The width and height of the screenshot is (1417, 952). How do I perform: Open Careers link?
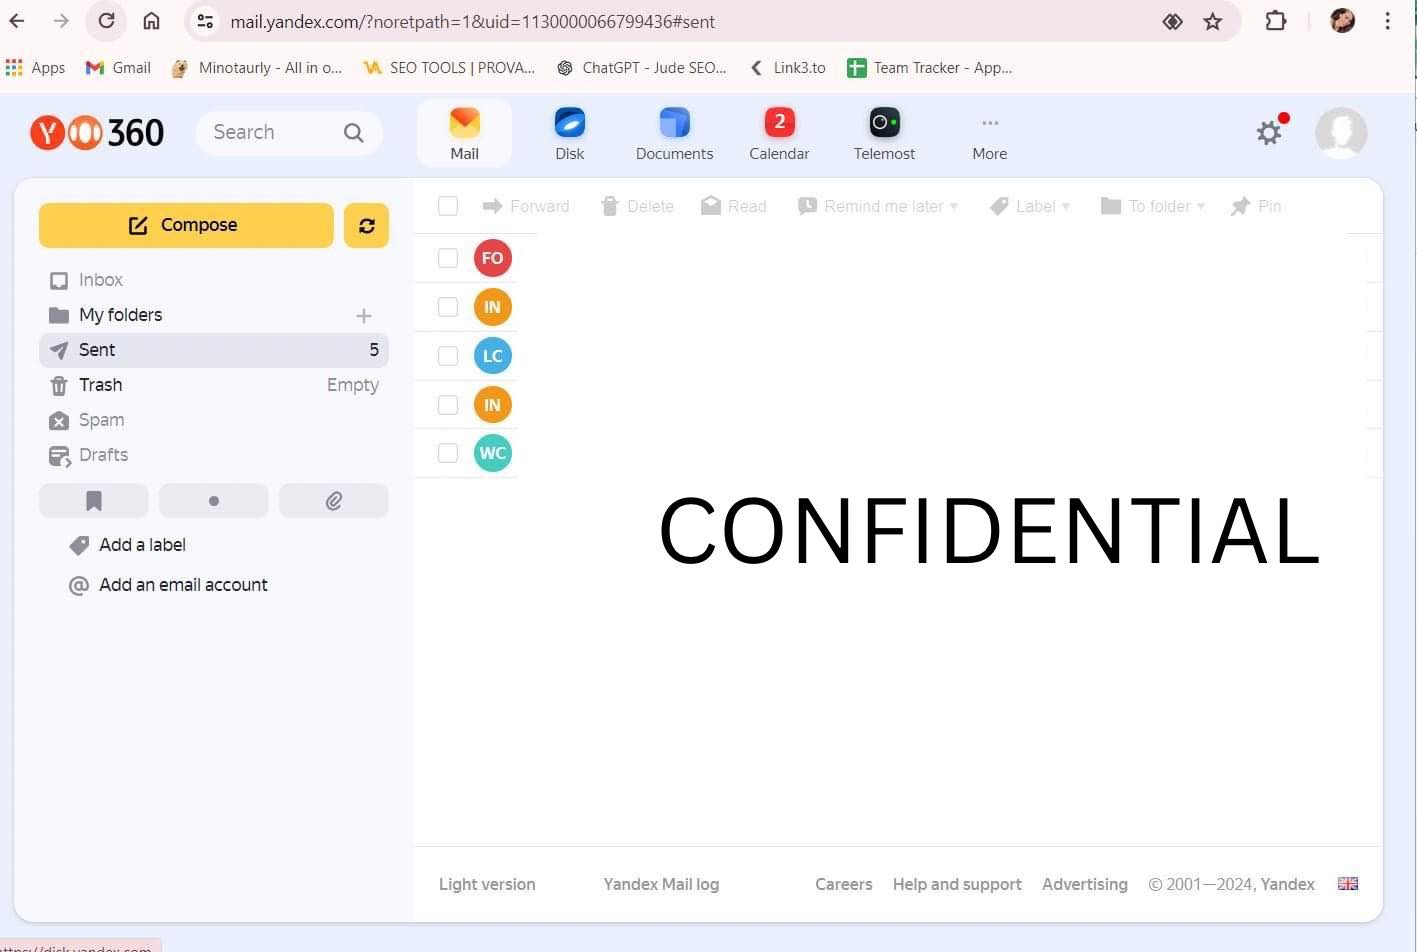[844, 884]
